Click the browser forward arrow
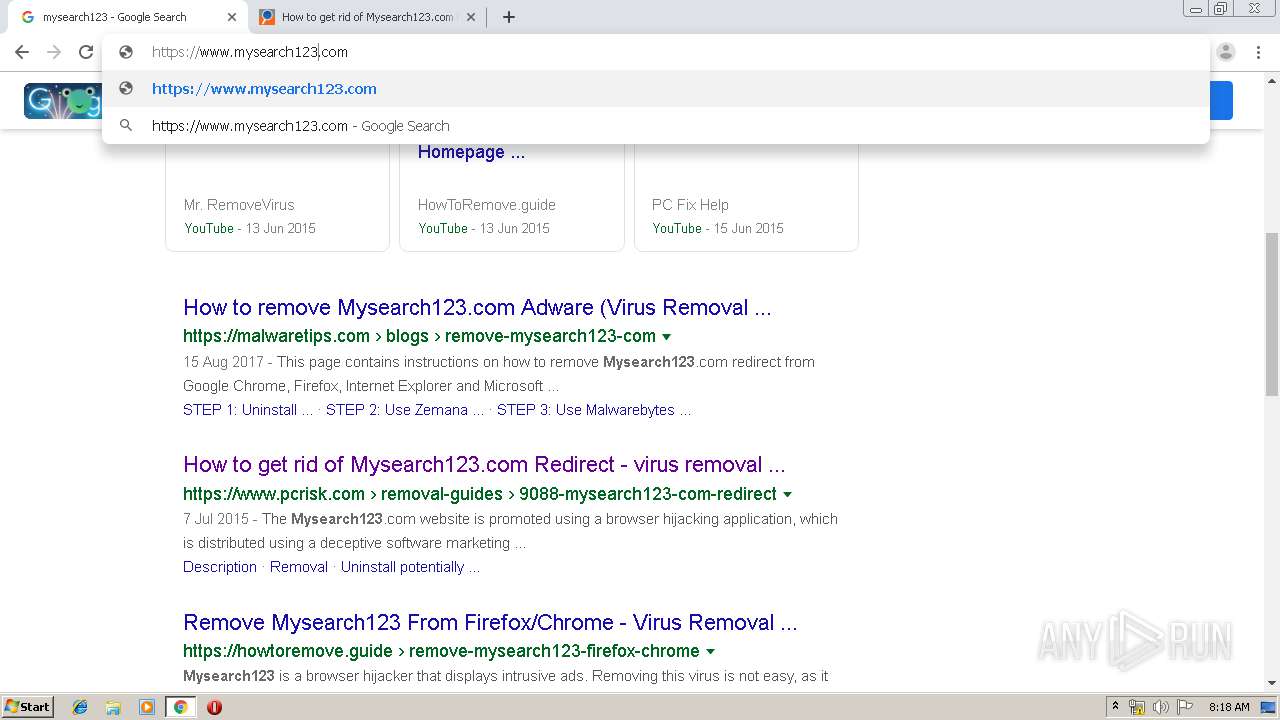This screenshot has width=1280, height=720. pos(54,52)
